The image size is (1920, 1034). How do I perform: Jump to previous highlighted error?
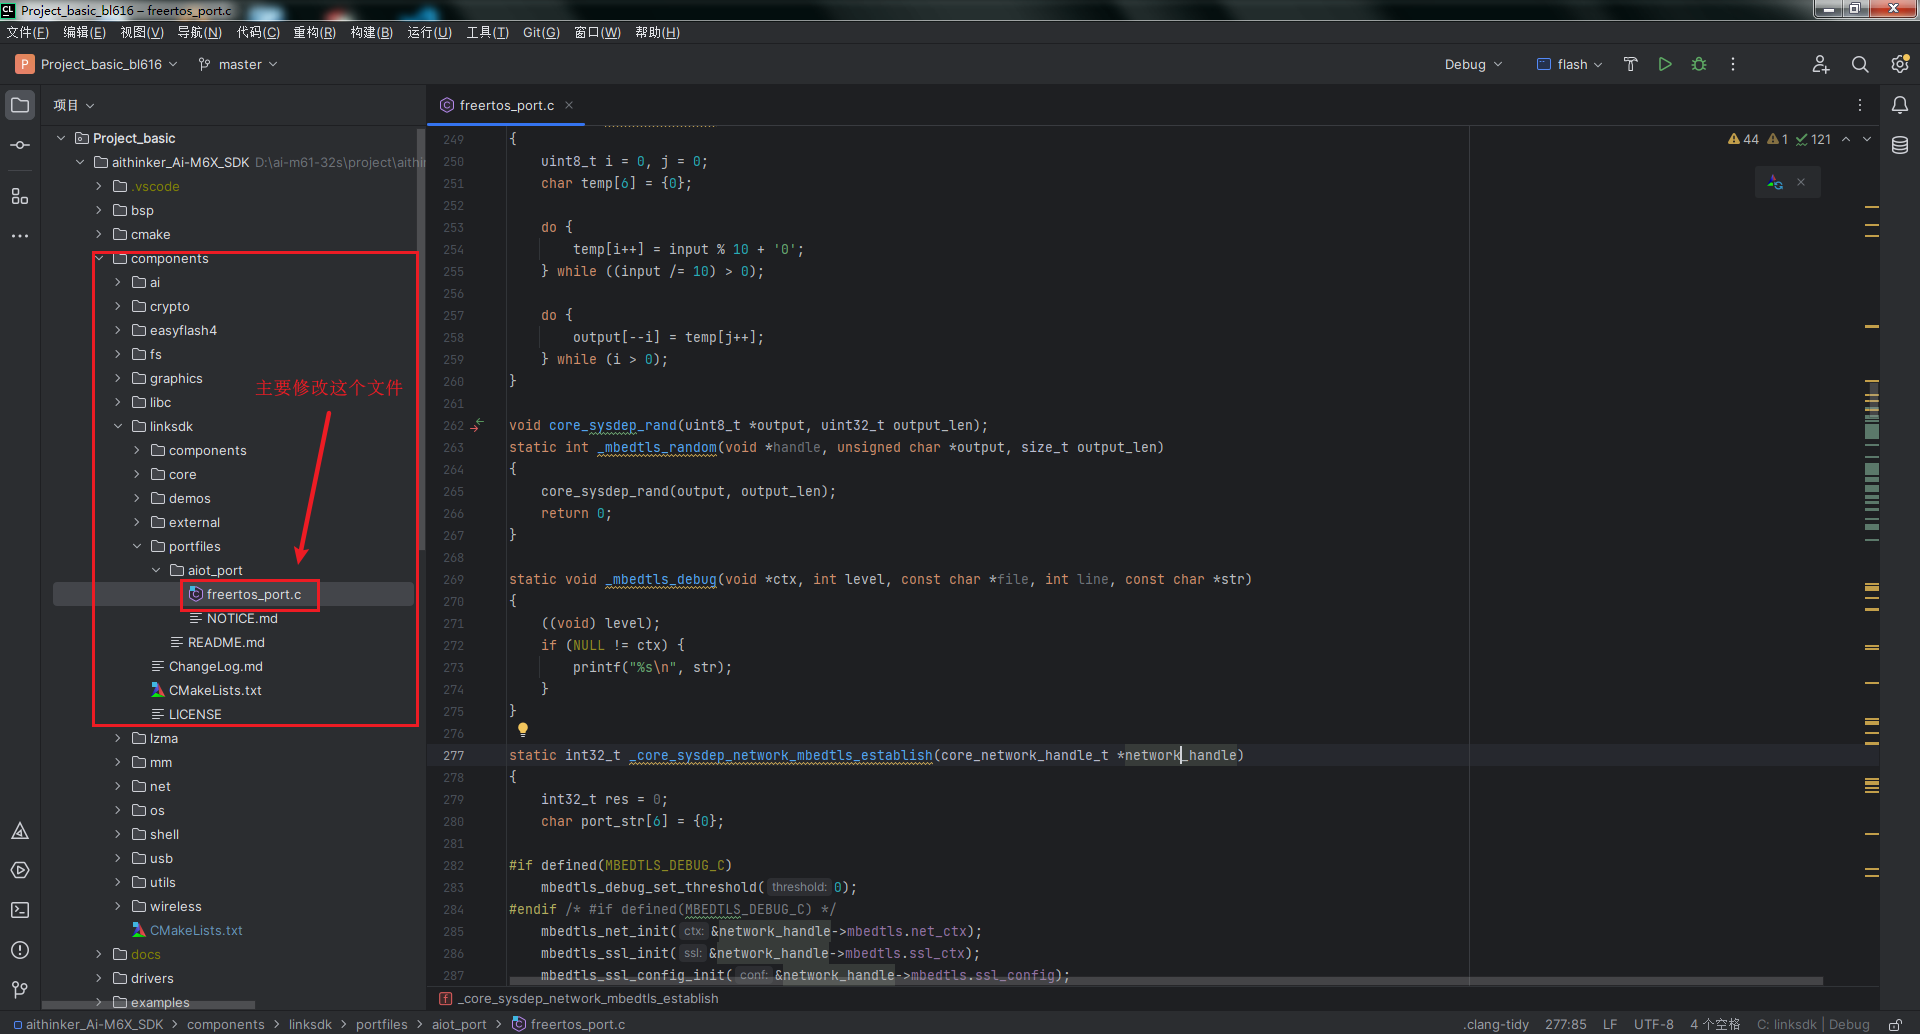click(1846, 139)
